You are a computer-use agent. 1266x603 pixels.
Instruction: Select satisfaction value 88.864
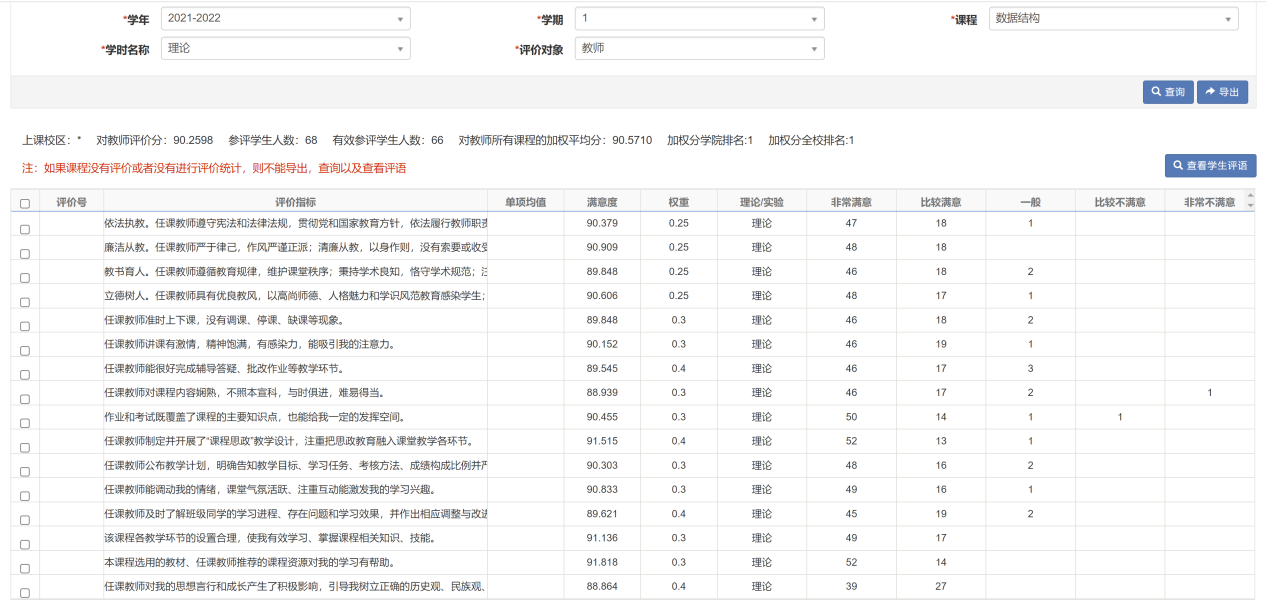[x=602, y=586]
